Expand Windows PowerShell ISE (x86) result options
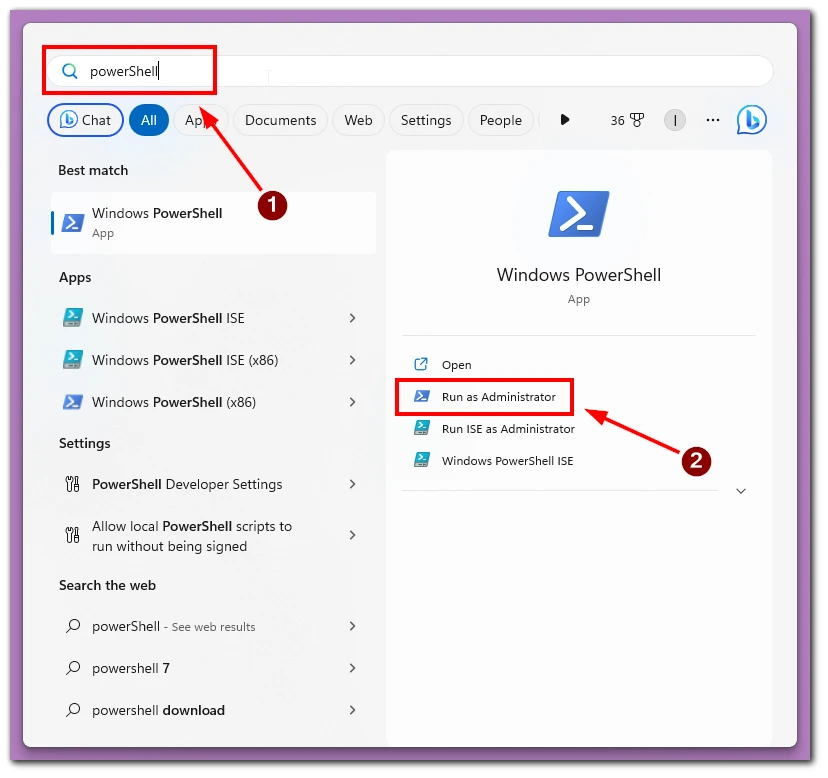828x778 pixels. pyautogui.click(x=352, y=360)
